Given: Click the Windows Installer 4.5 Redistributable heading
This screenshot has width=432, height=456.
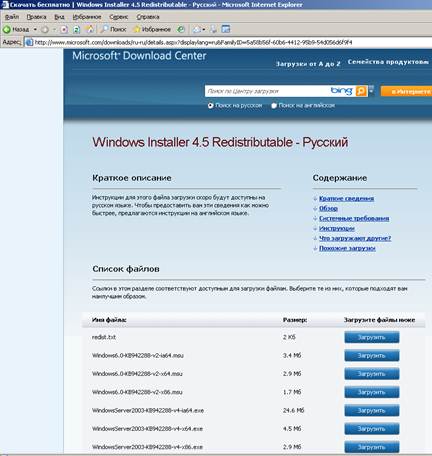Looking at the screenshot, I should pyautogui.click(x=220, y=142).
